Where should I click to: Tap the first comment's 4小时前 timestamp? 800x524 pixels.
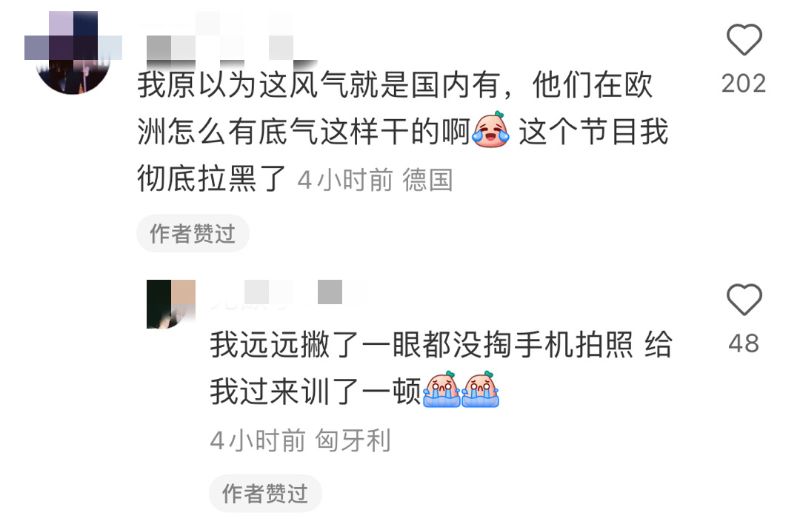(x=345, y=180)
